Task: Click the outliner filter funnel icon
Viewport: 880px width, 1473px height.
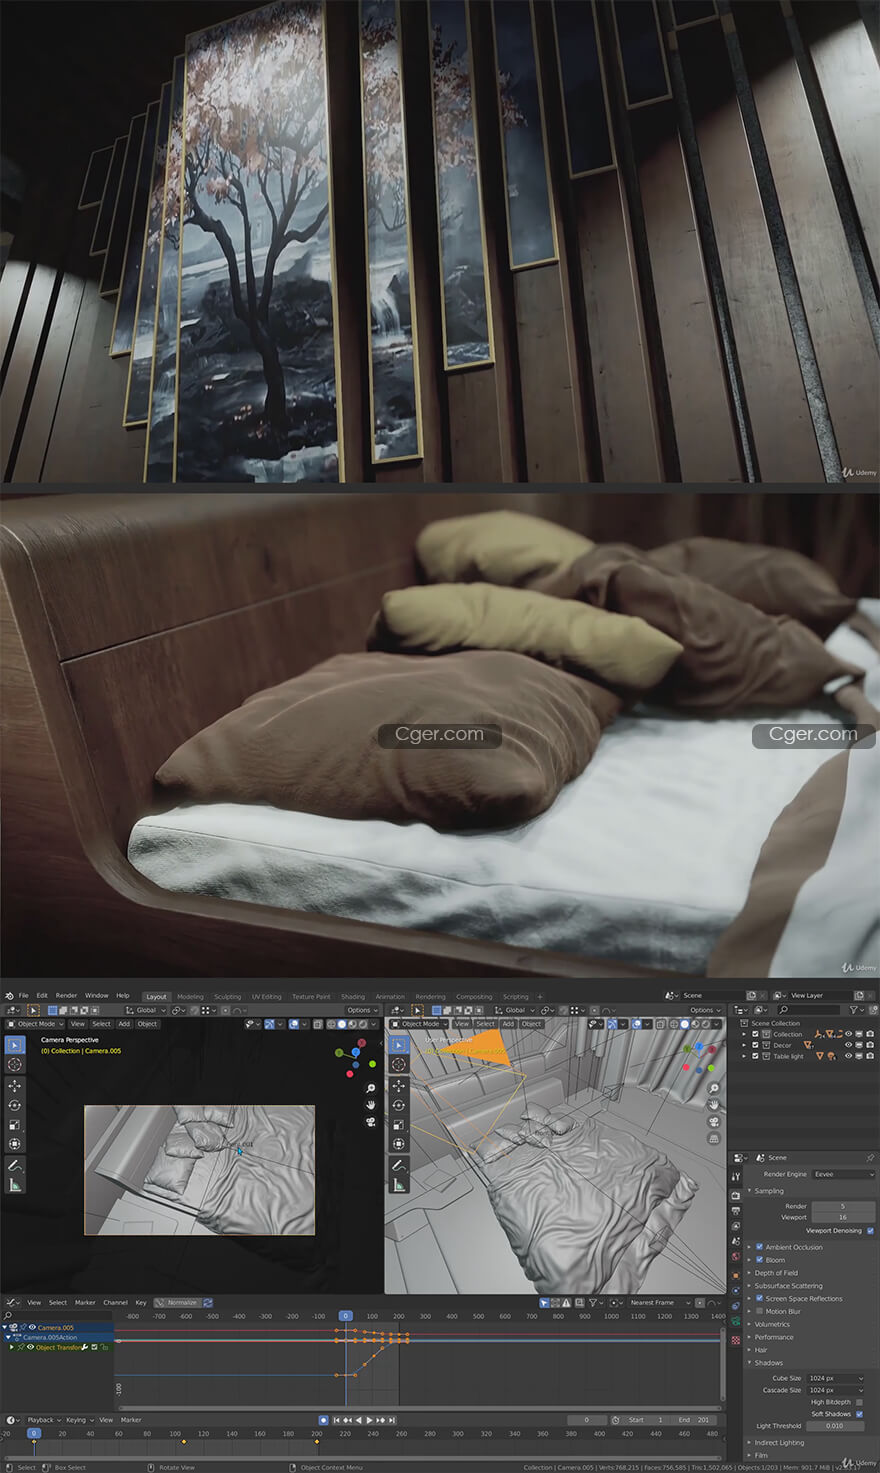Action: pyautogui.click(x=854, y=1010)
